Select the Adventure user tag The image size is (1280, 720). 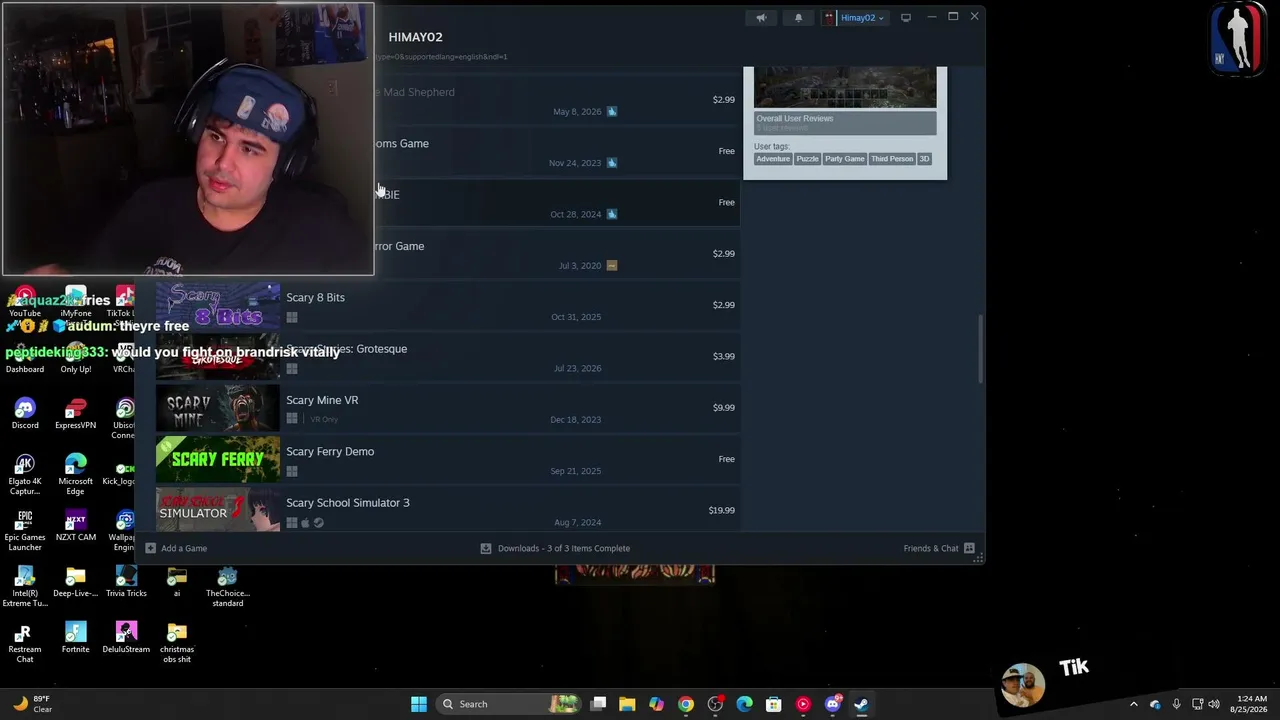pos(773,159)
